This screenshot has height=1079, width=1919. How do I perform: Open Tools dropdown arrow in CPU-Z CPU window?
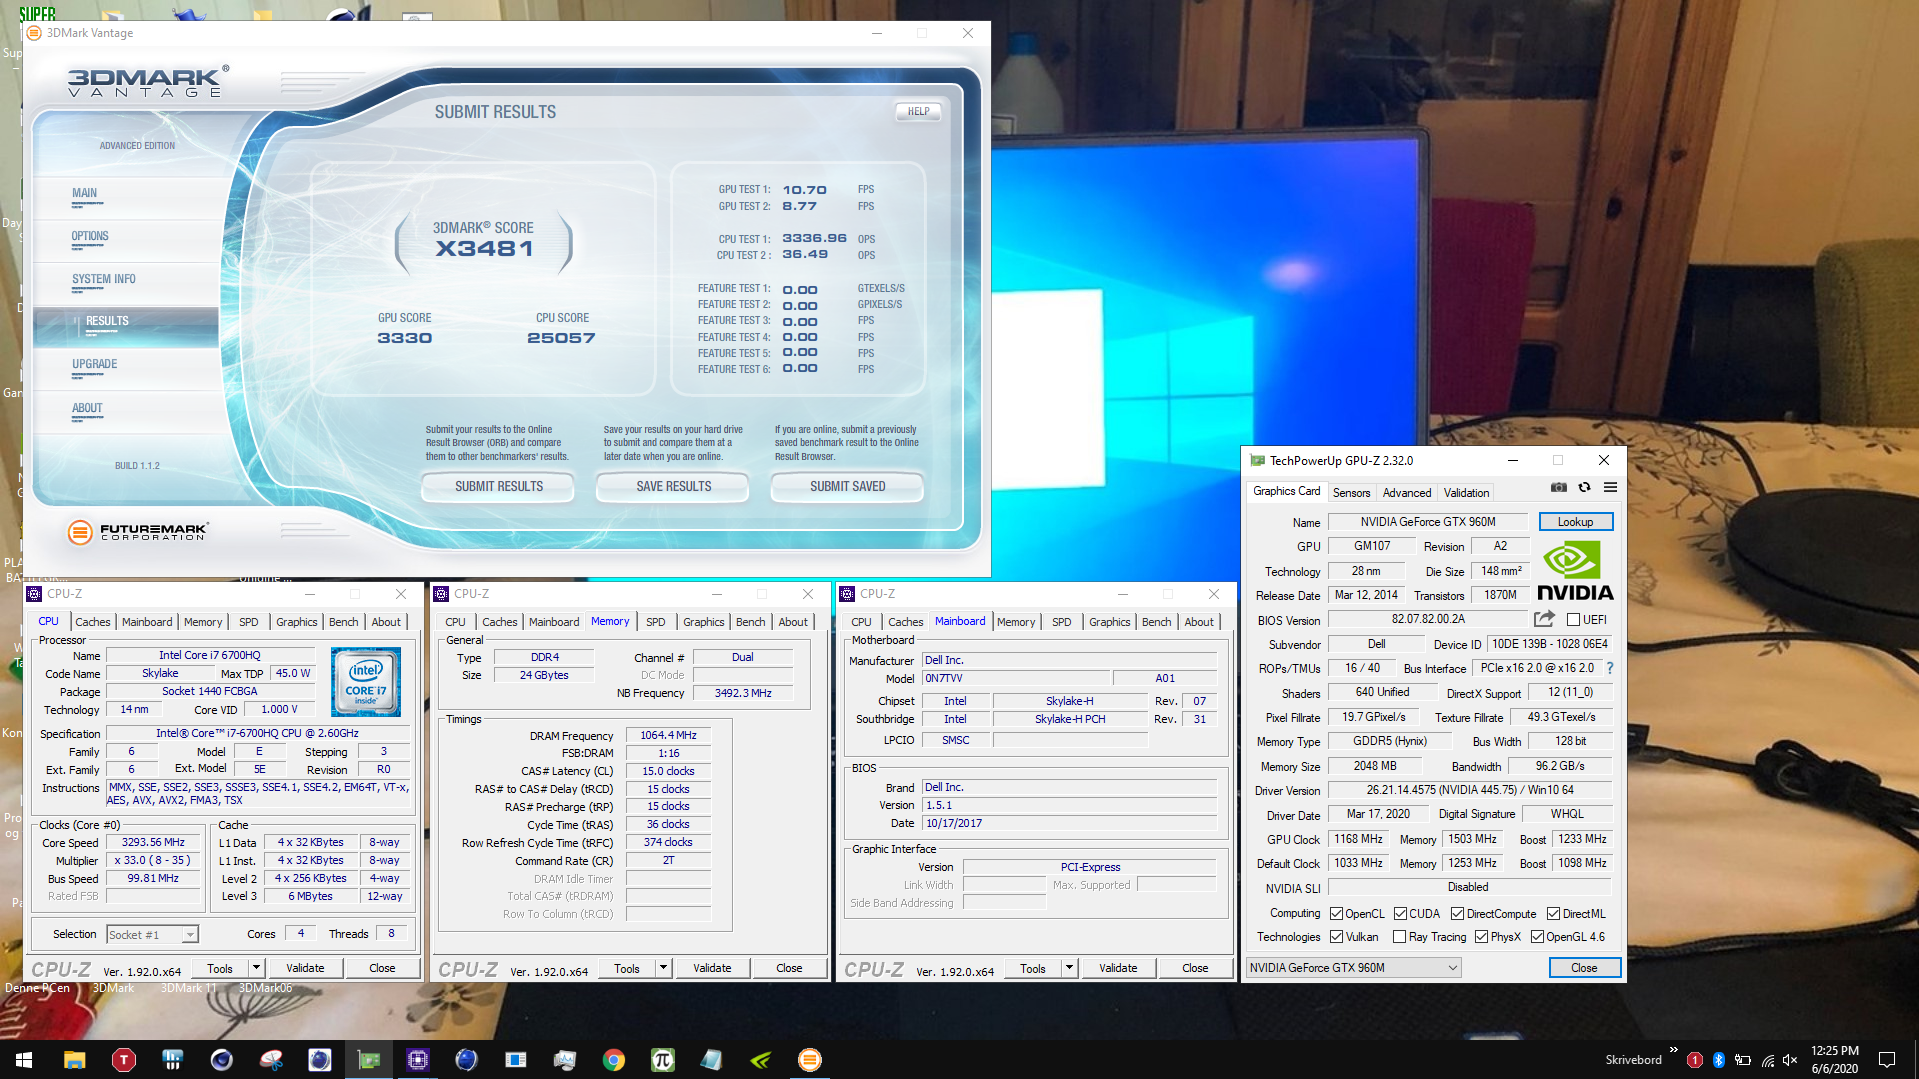pos(256,968)
